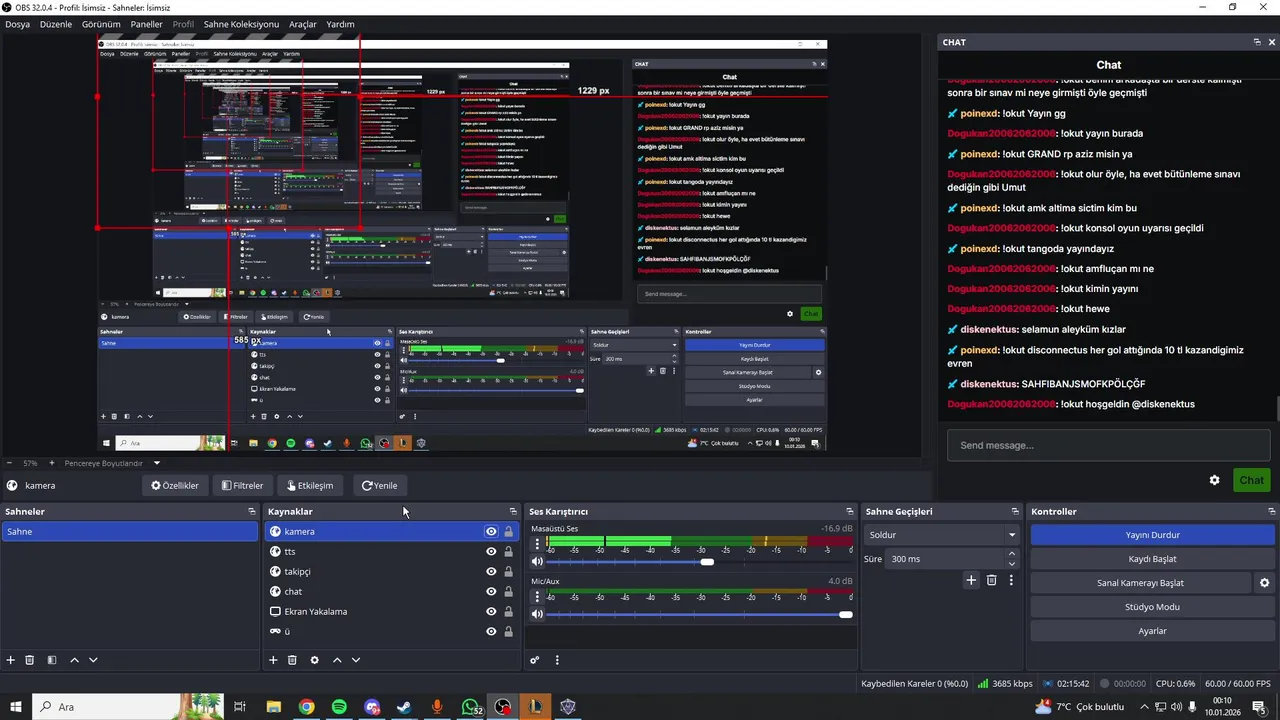Viewport: 1280px width, 720px height.
Task: Adjust Masaüstü Ses volume slider handle
Action: pyautogui.click(x=707, y=562)
